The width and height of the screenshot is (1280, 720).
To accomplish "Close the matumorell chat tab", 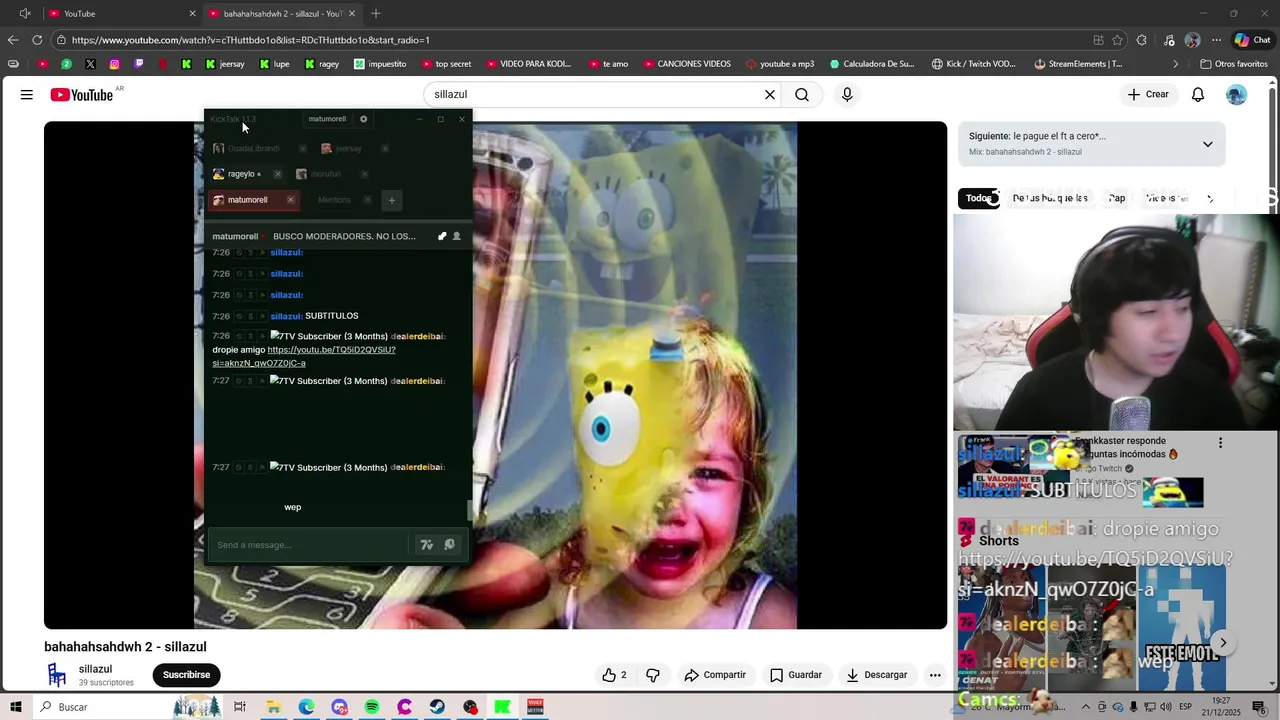I will (x=291, y=200).
